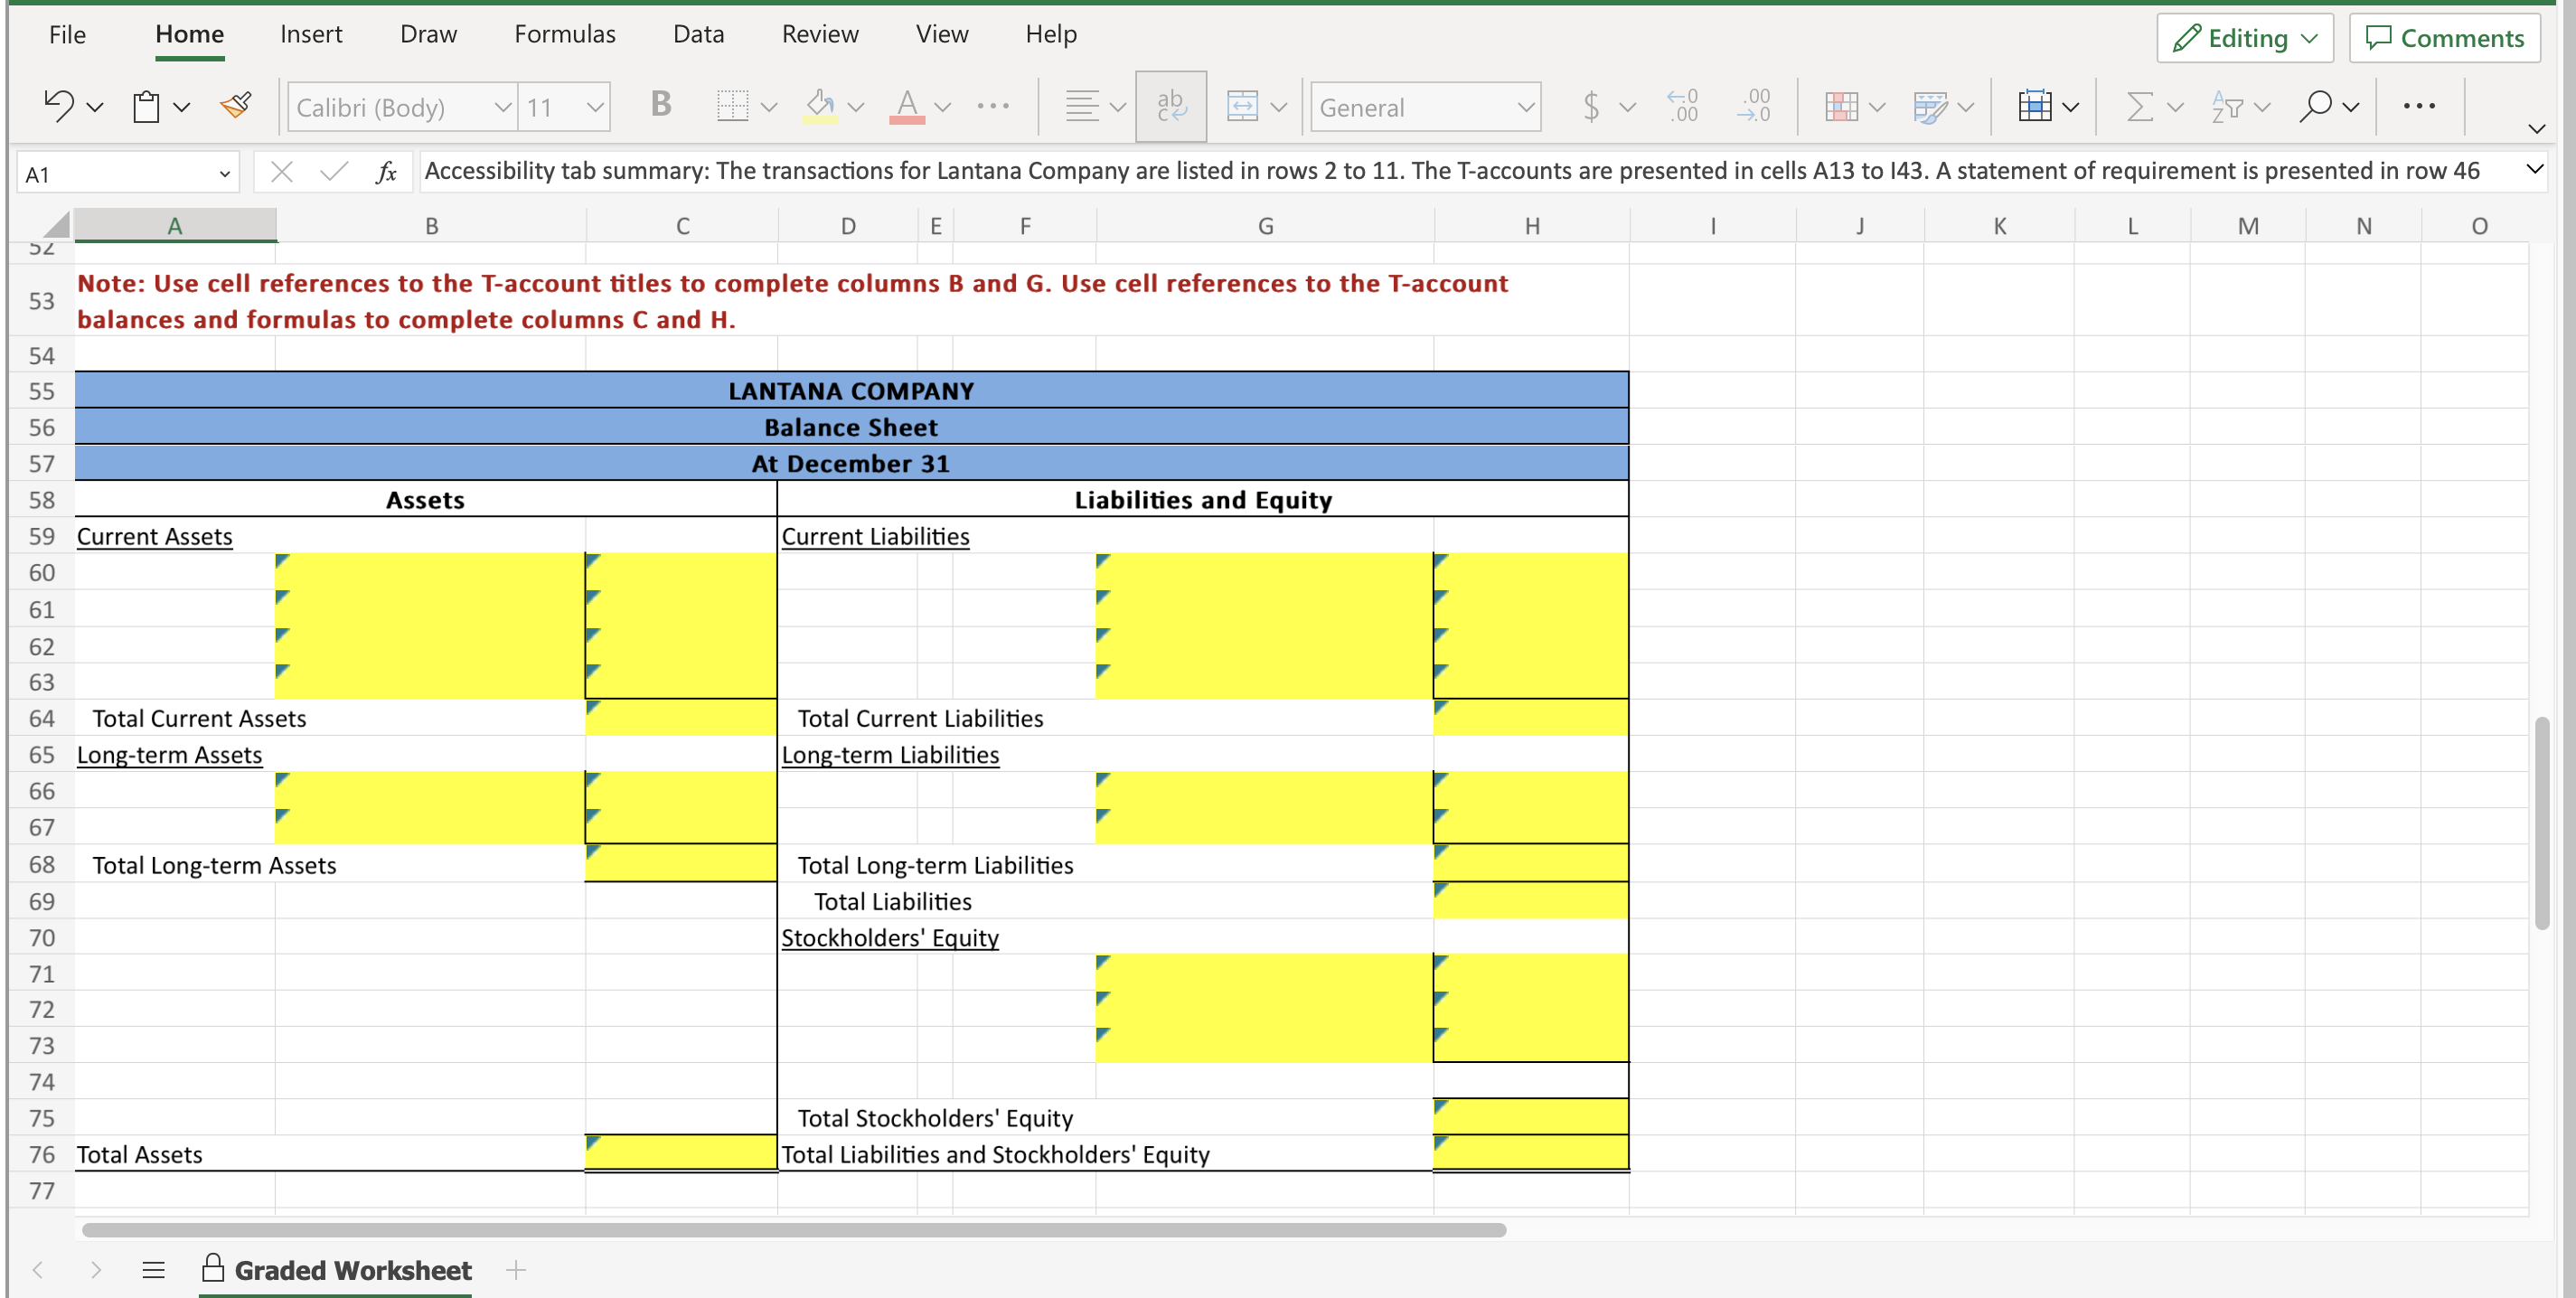Open the Editing mode dropdown
Image resolution: width=2576 pixels, height=1298 pixels.
pos(2245,38)
